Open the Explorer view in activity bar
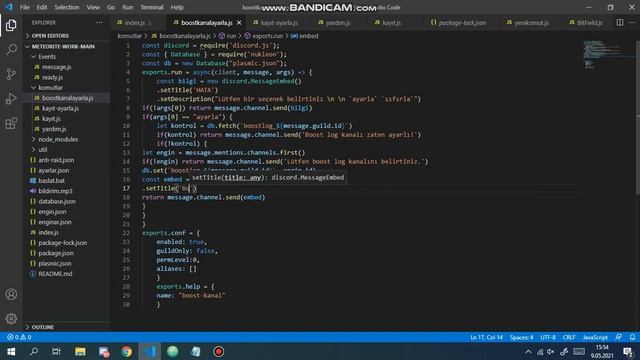 point(11,25)
